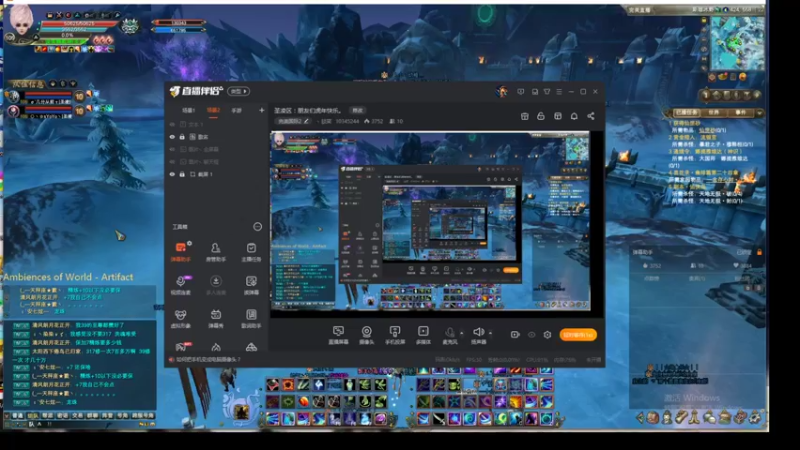Image resolution: width=800 pixels, height=450 pixels.
Task: Click the record camera icon beside the start button
Action: pos(515,335)
